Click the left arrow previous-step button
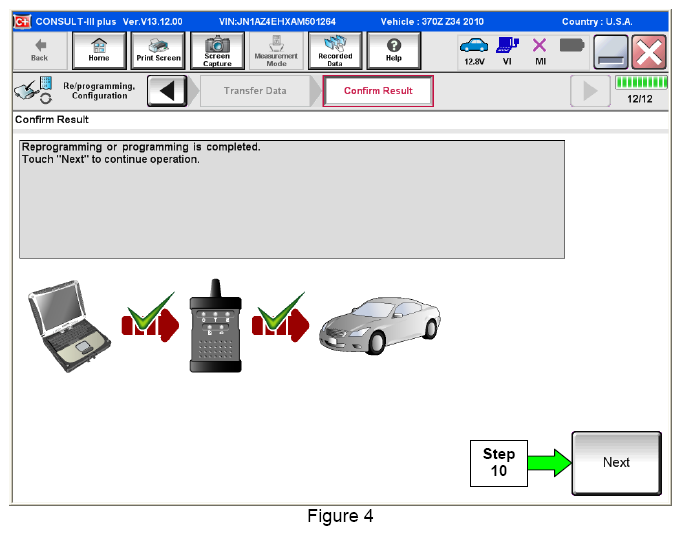681x535 pixels. [169, 91]
